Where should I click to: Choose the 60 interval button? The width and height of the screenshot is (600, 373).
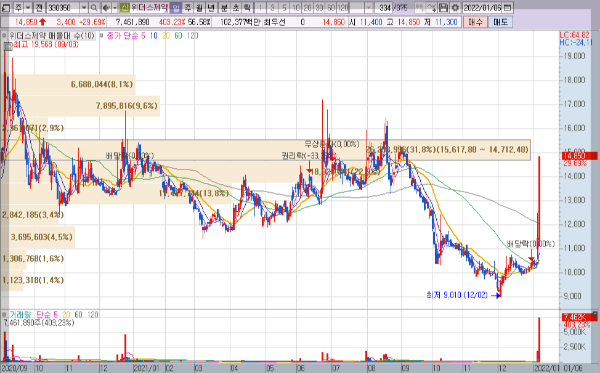331,7
